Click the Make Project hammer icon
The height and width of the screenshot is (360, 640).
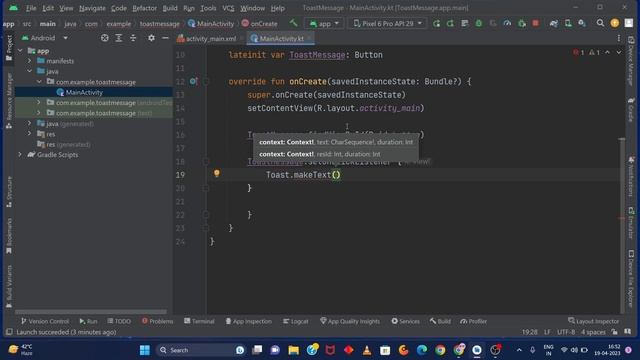[x=293, y=23]
